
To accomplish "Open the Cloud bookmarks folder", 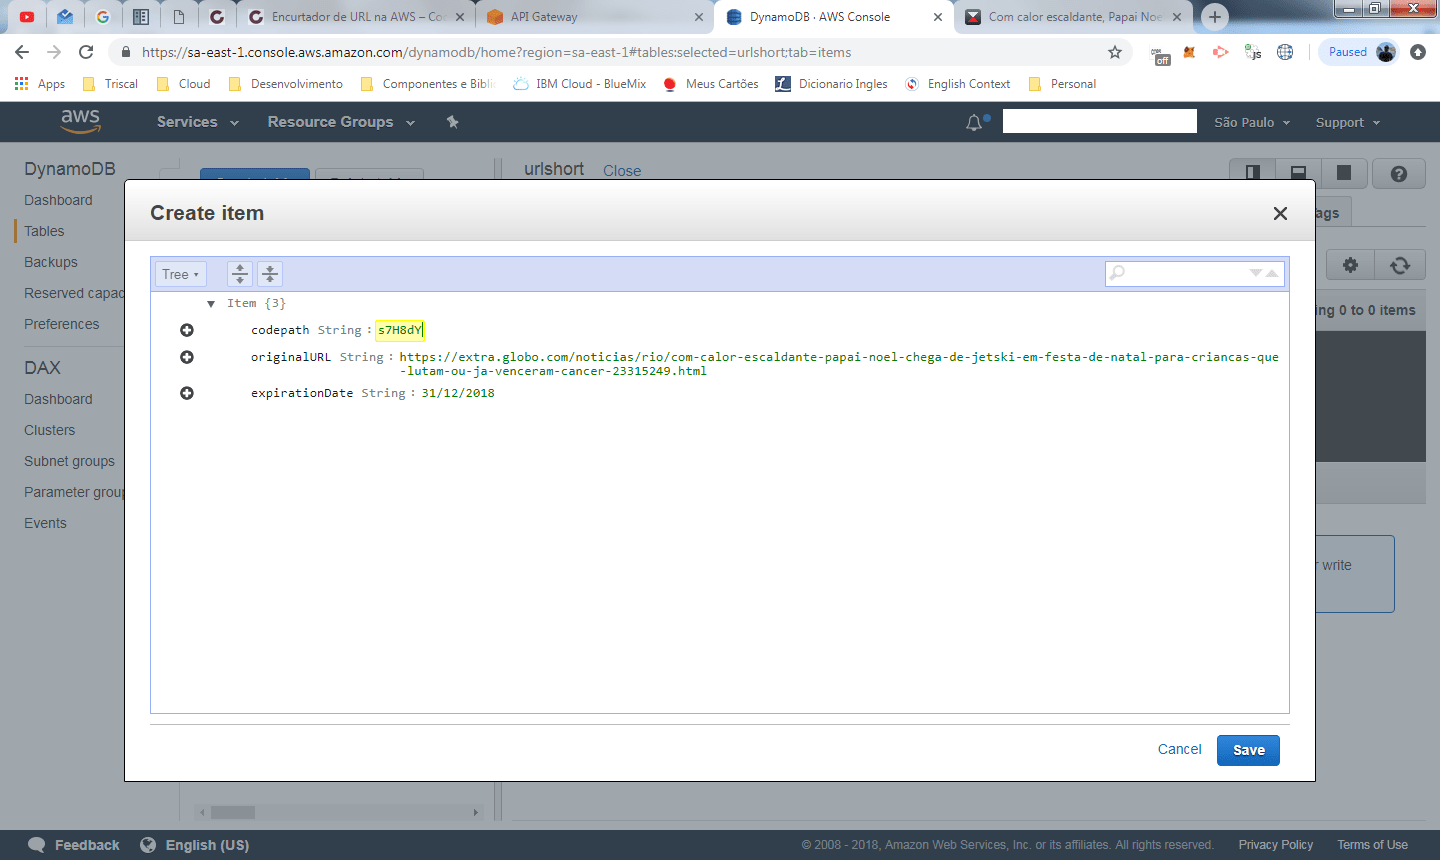I will tap(184, 84).
